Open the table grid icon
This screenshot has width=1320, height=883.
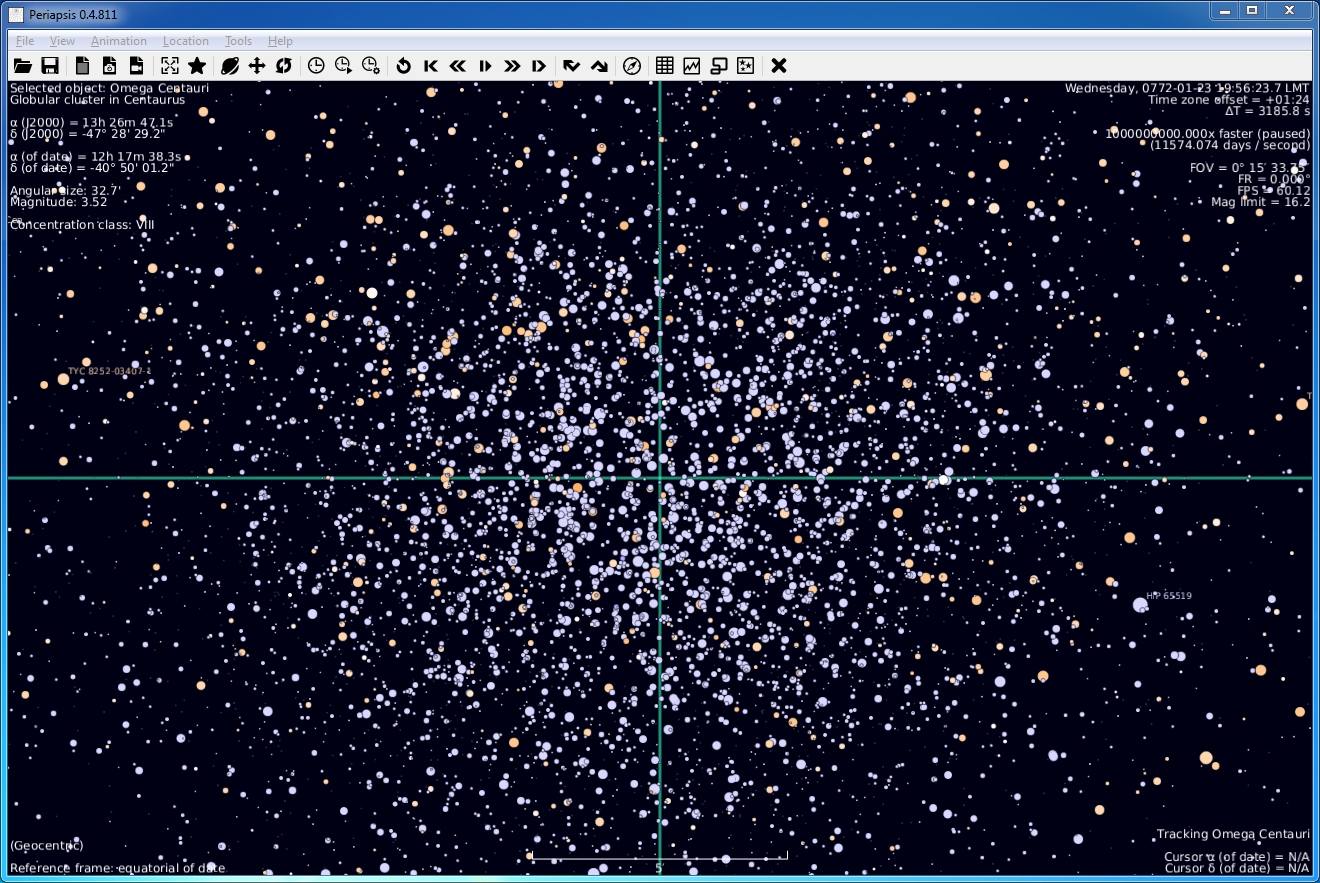tap(664, 66)
